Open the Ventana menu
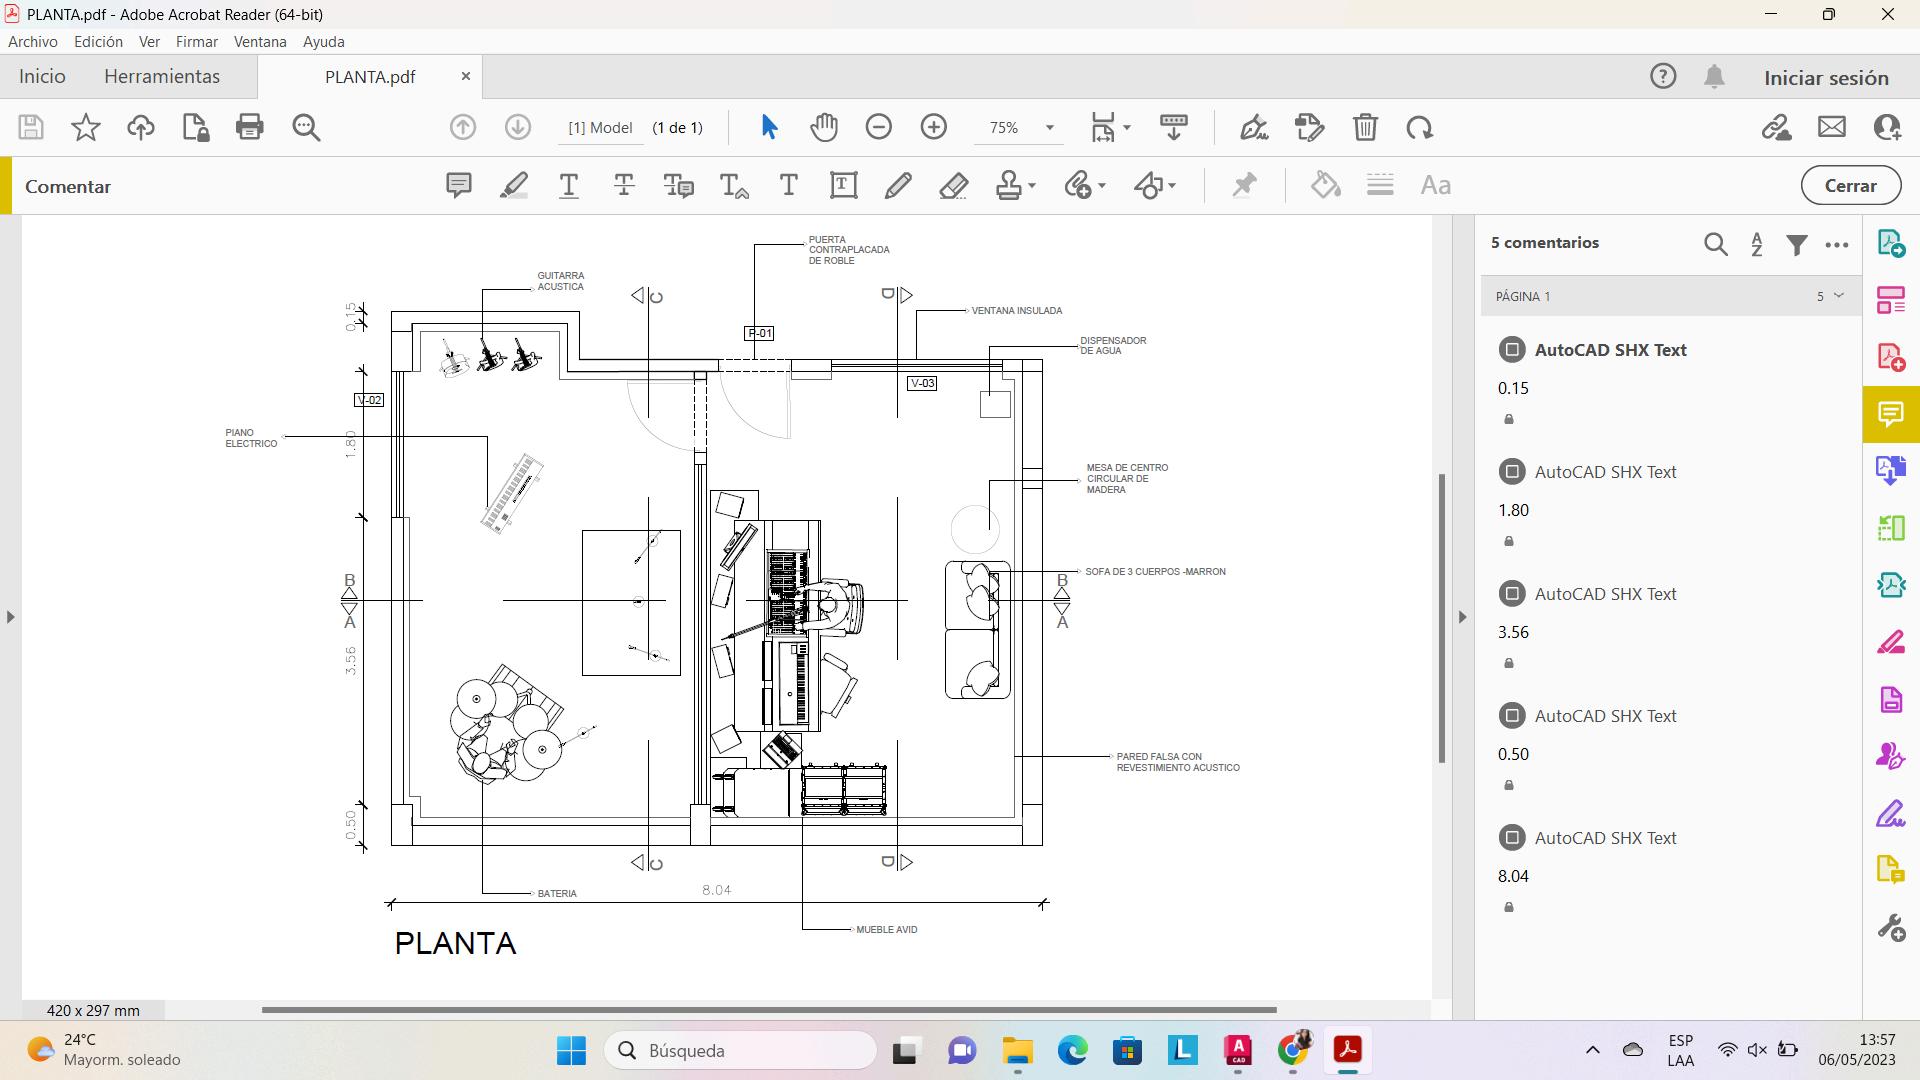 (x=260, y=42)
